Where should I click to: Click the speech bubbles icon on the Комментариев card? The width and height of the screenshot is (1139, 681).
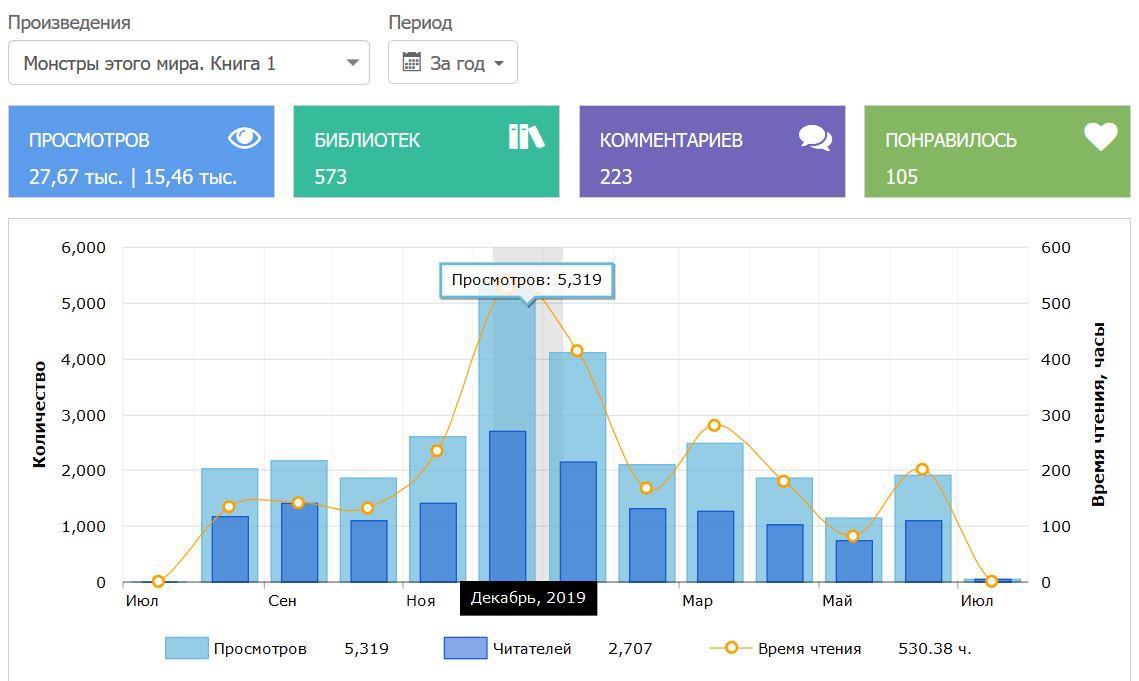point(815,138)
